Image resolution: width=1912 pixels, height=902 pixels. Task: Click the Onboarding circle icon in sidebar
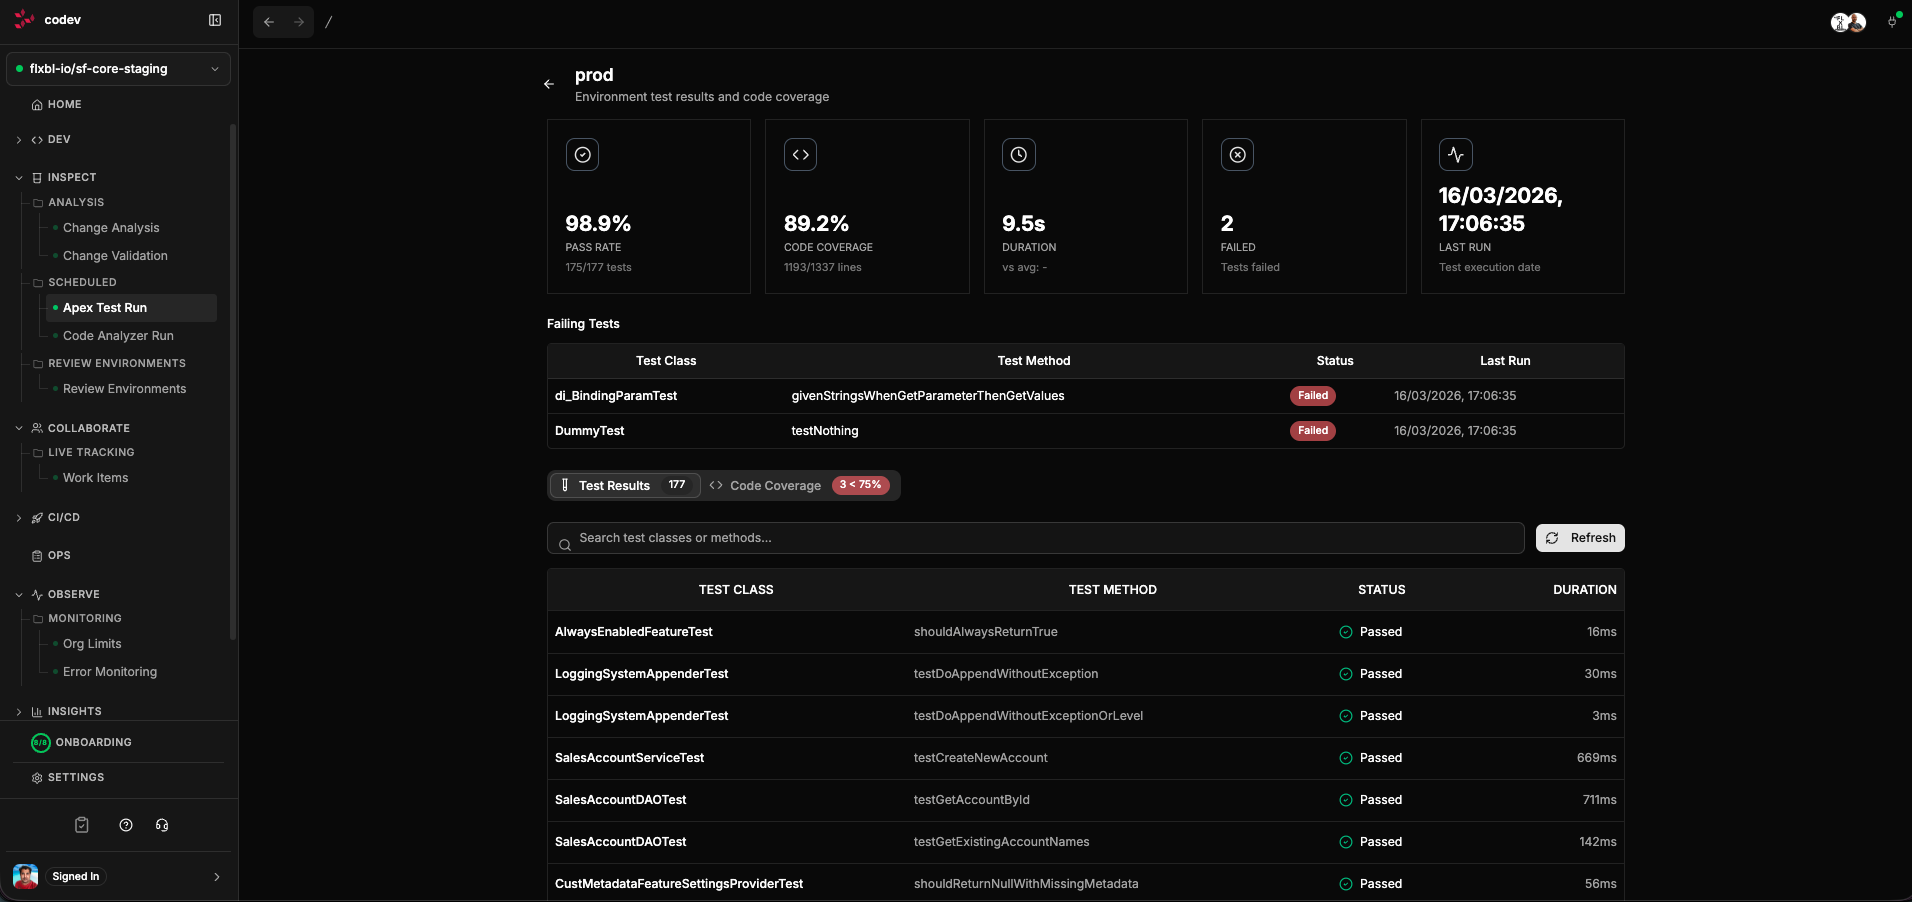39,742
